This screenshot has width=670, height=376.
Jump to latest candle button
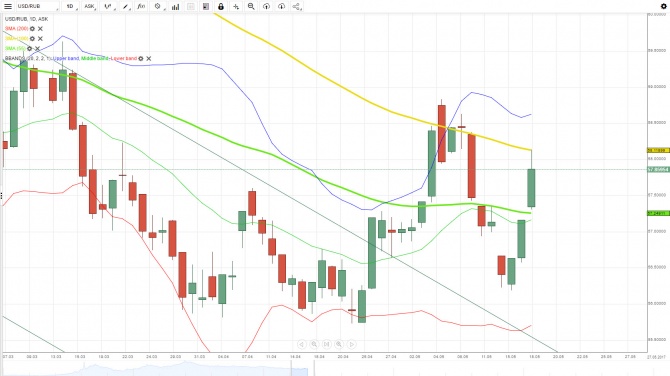tap(326, 344)
